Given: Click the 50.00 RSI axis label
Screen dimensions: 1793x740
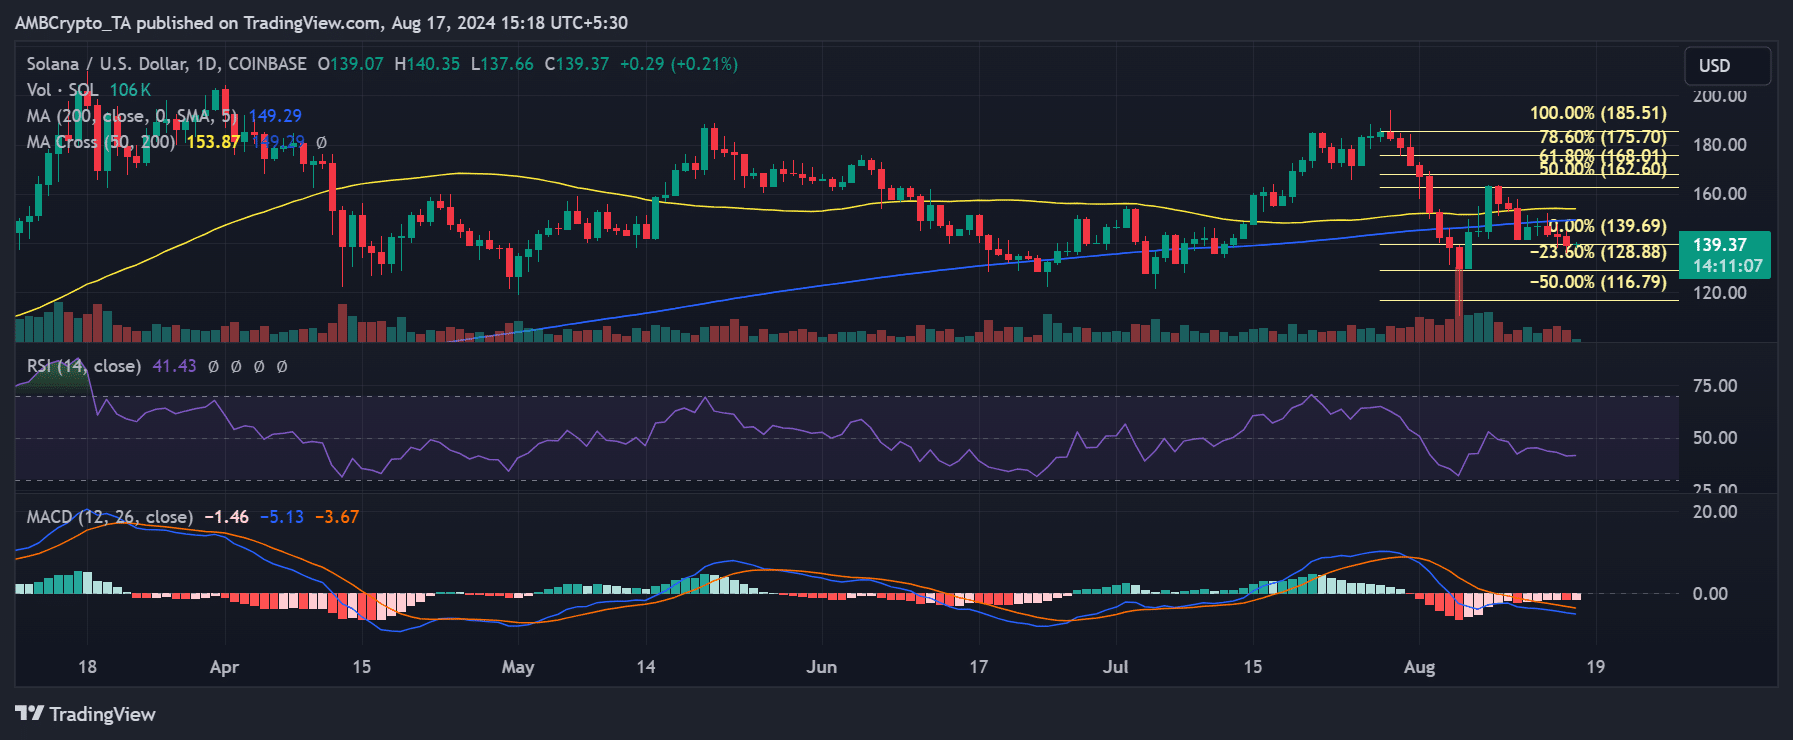Looking at the screenshot, I should 1715,438.
